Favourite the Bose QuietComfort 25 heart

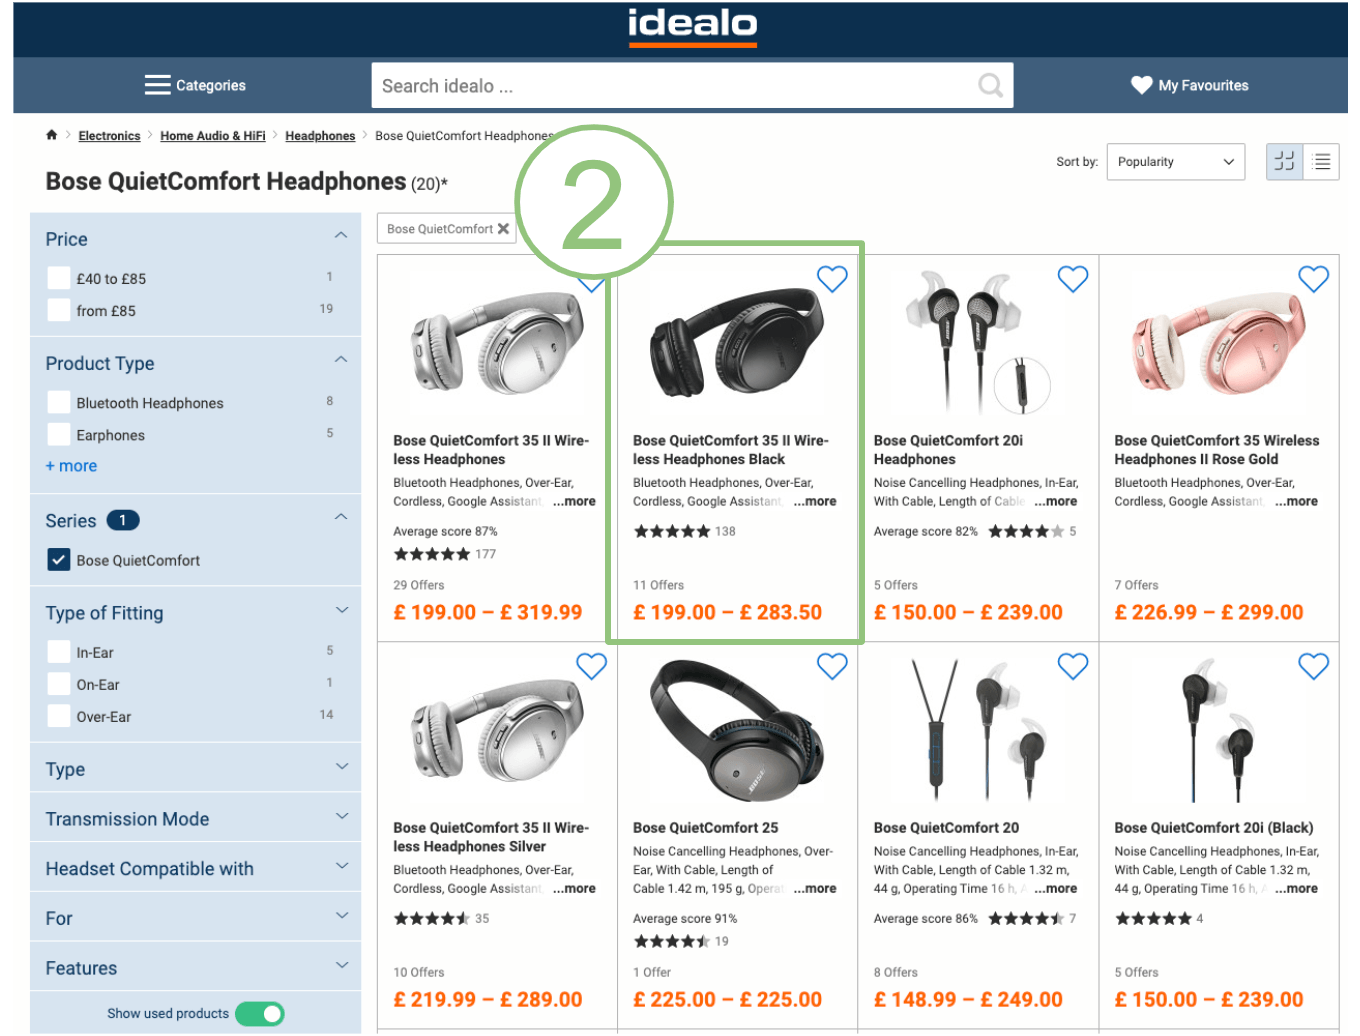point(832,666)
